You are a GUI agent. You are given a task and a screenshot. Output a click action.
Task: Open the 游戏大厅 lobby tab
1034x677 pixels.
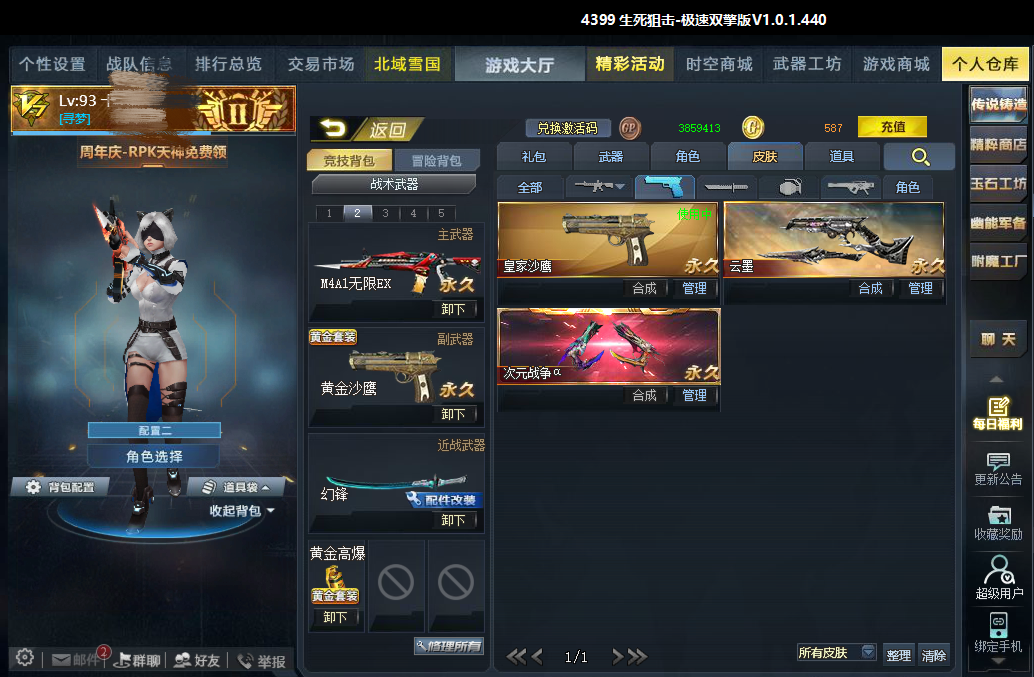tap(520, 65)
